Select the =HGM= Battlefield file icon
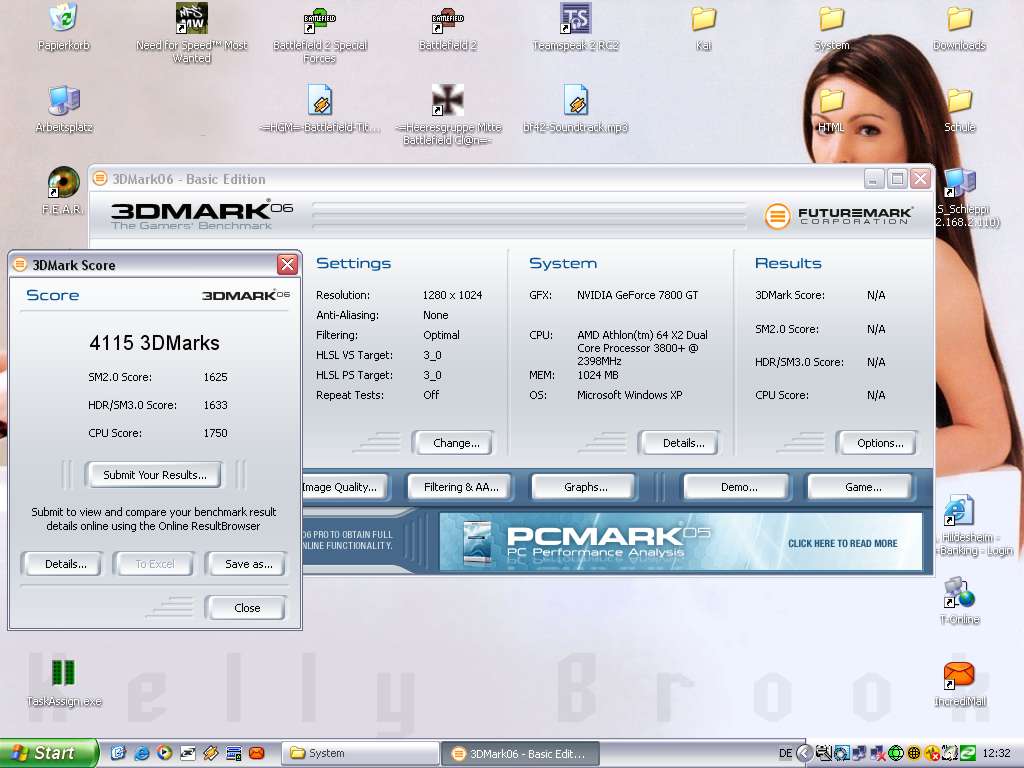Image resolution: width=1024 pixels, height=768 pixels. click(320, 101)
